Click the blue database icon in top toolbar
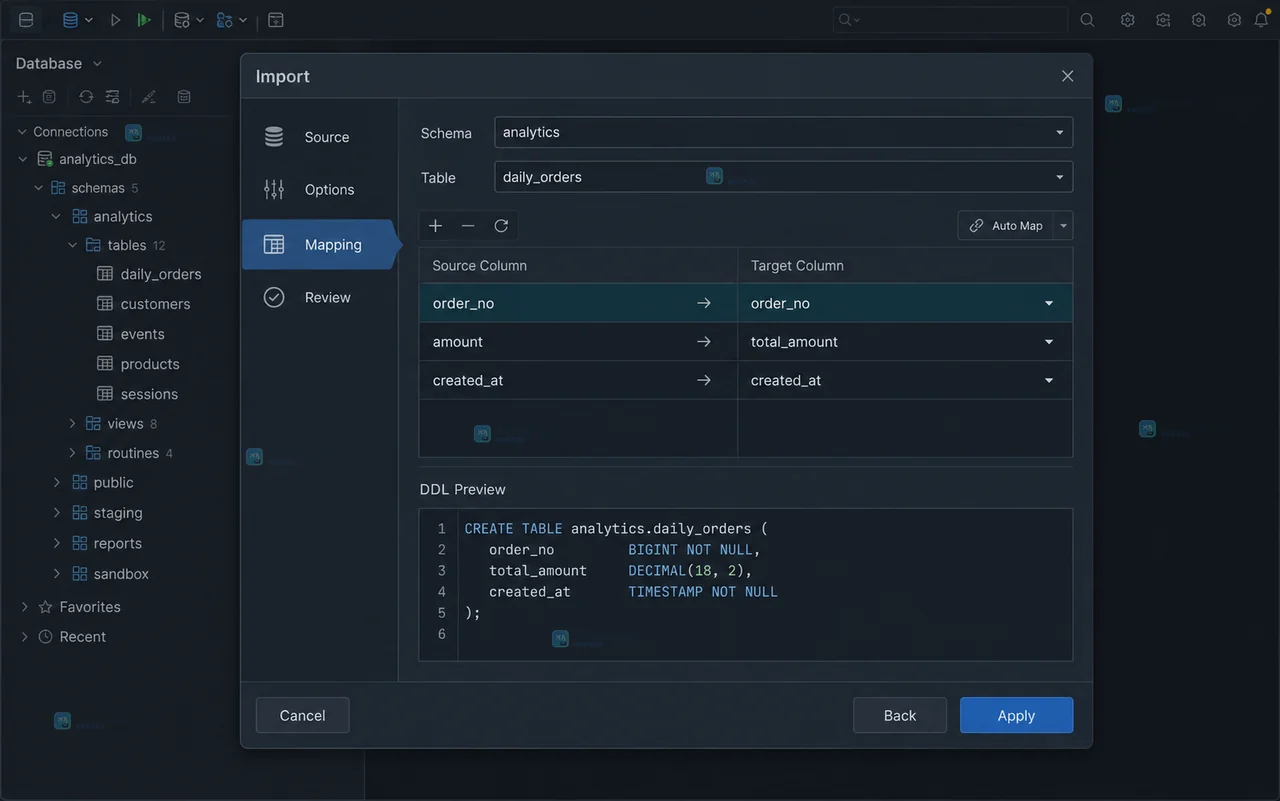 (x=70, y=20)
